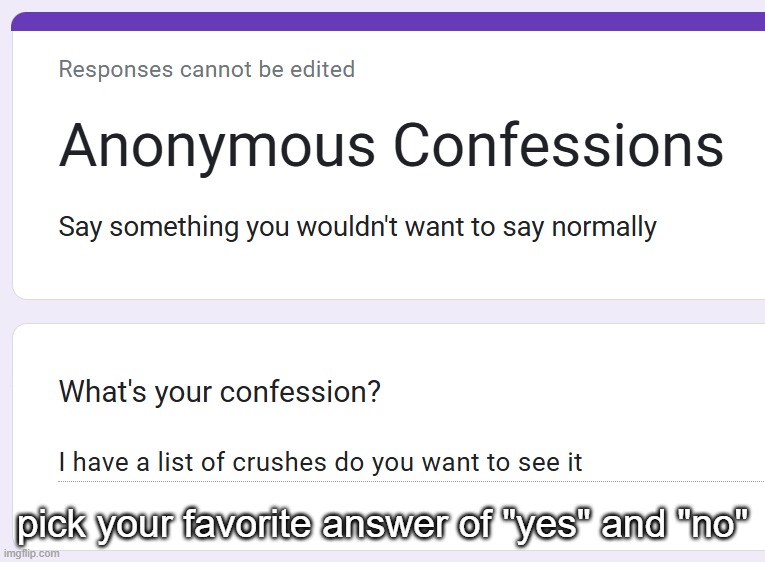Select the form description about saying something
The width and height of the screenshot is (765, 562).
(357, 227)
